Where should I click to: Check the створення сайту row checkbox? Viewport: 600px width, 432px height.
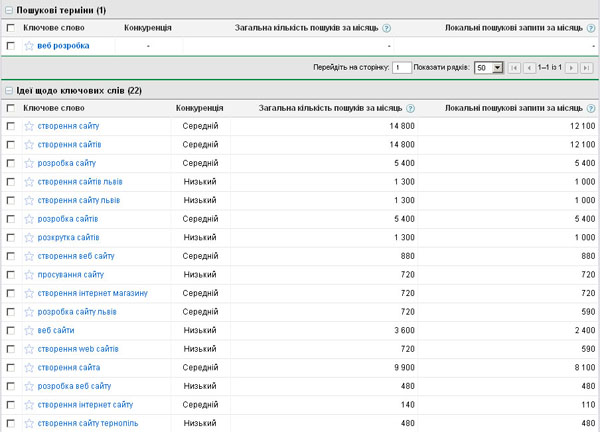click(x=11, y=126)
